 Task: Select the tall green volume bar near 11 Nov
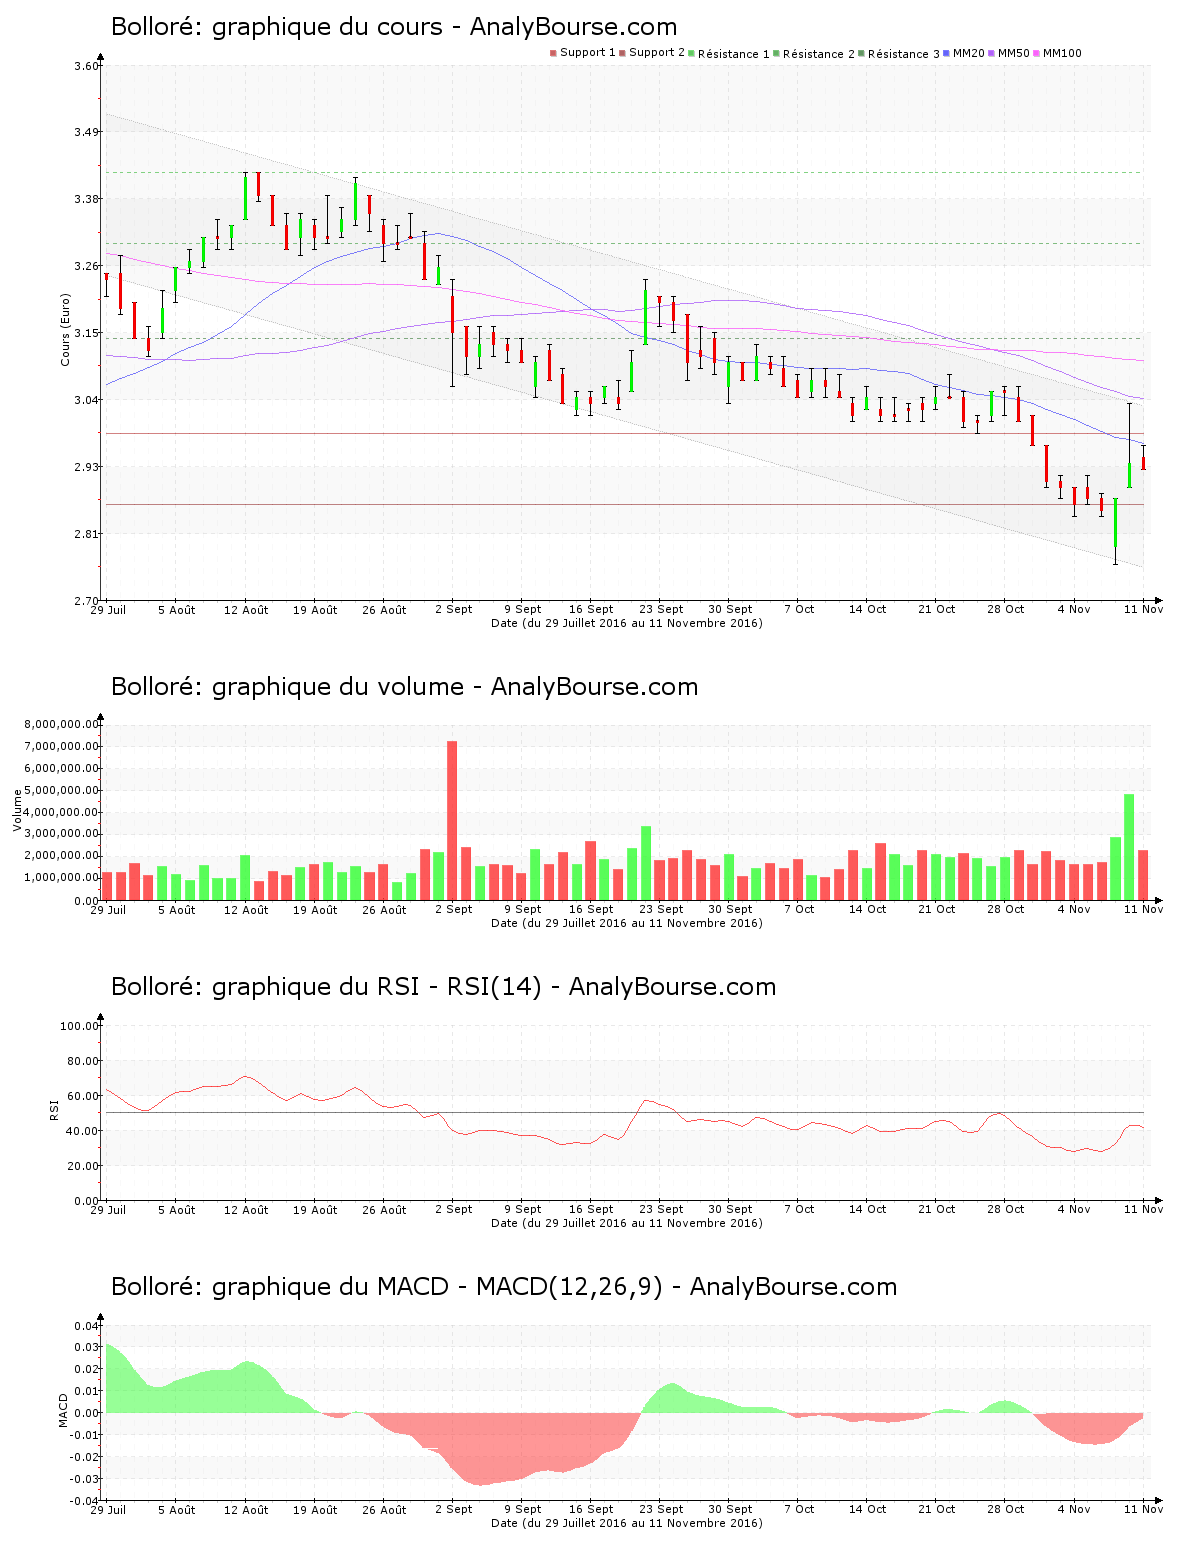[1131, 845]
